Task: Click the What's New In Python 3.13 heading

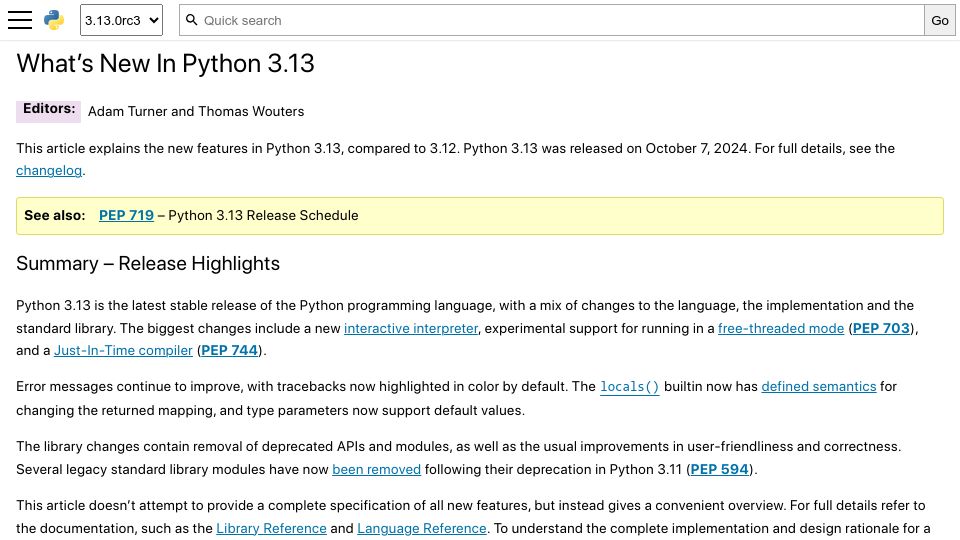Action: 165,64
